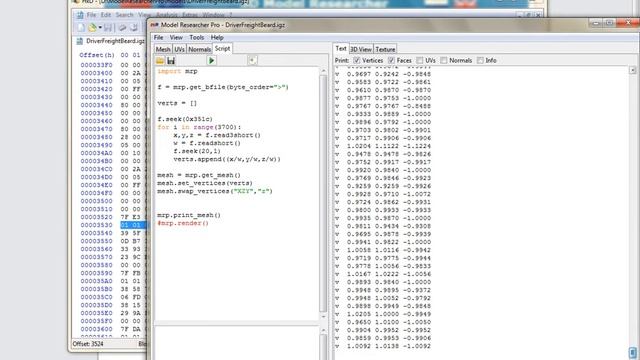Click the small icon right of the run button

click(x=252, y=60)
